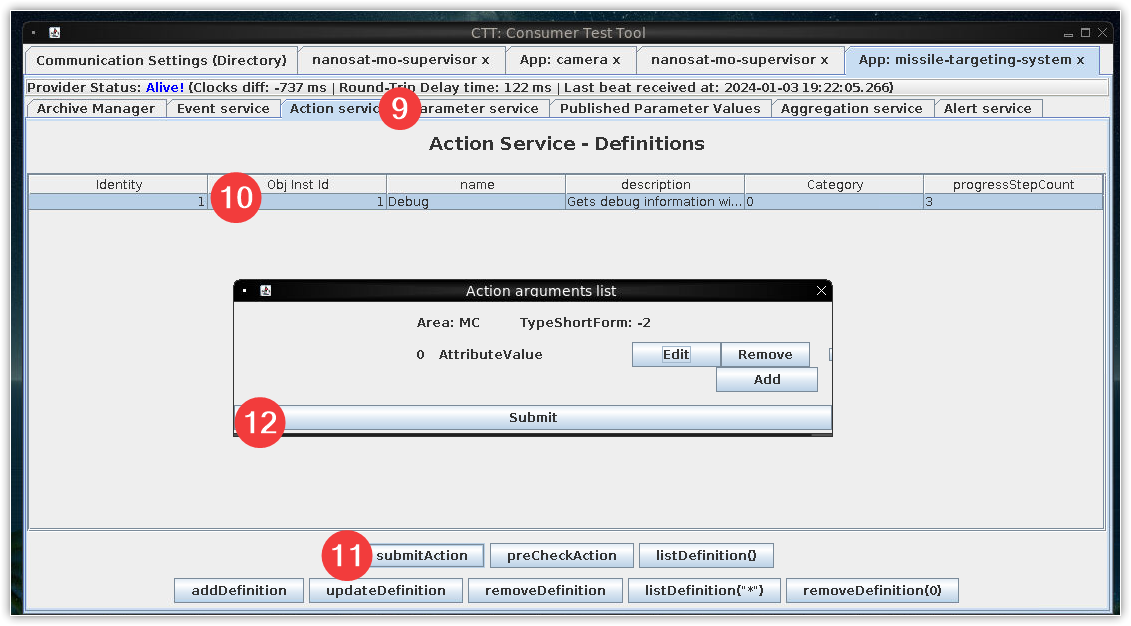This screenshot has height=626, width=1131.
Task: Maximize the CTT Consumer Test Tool window
Action: (1085, 33)
